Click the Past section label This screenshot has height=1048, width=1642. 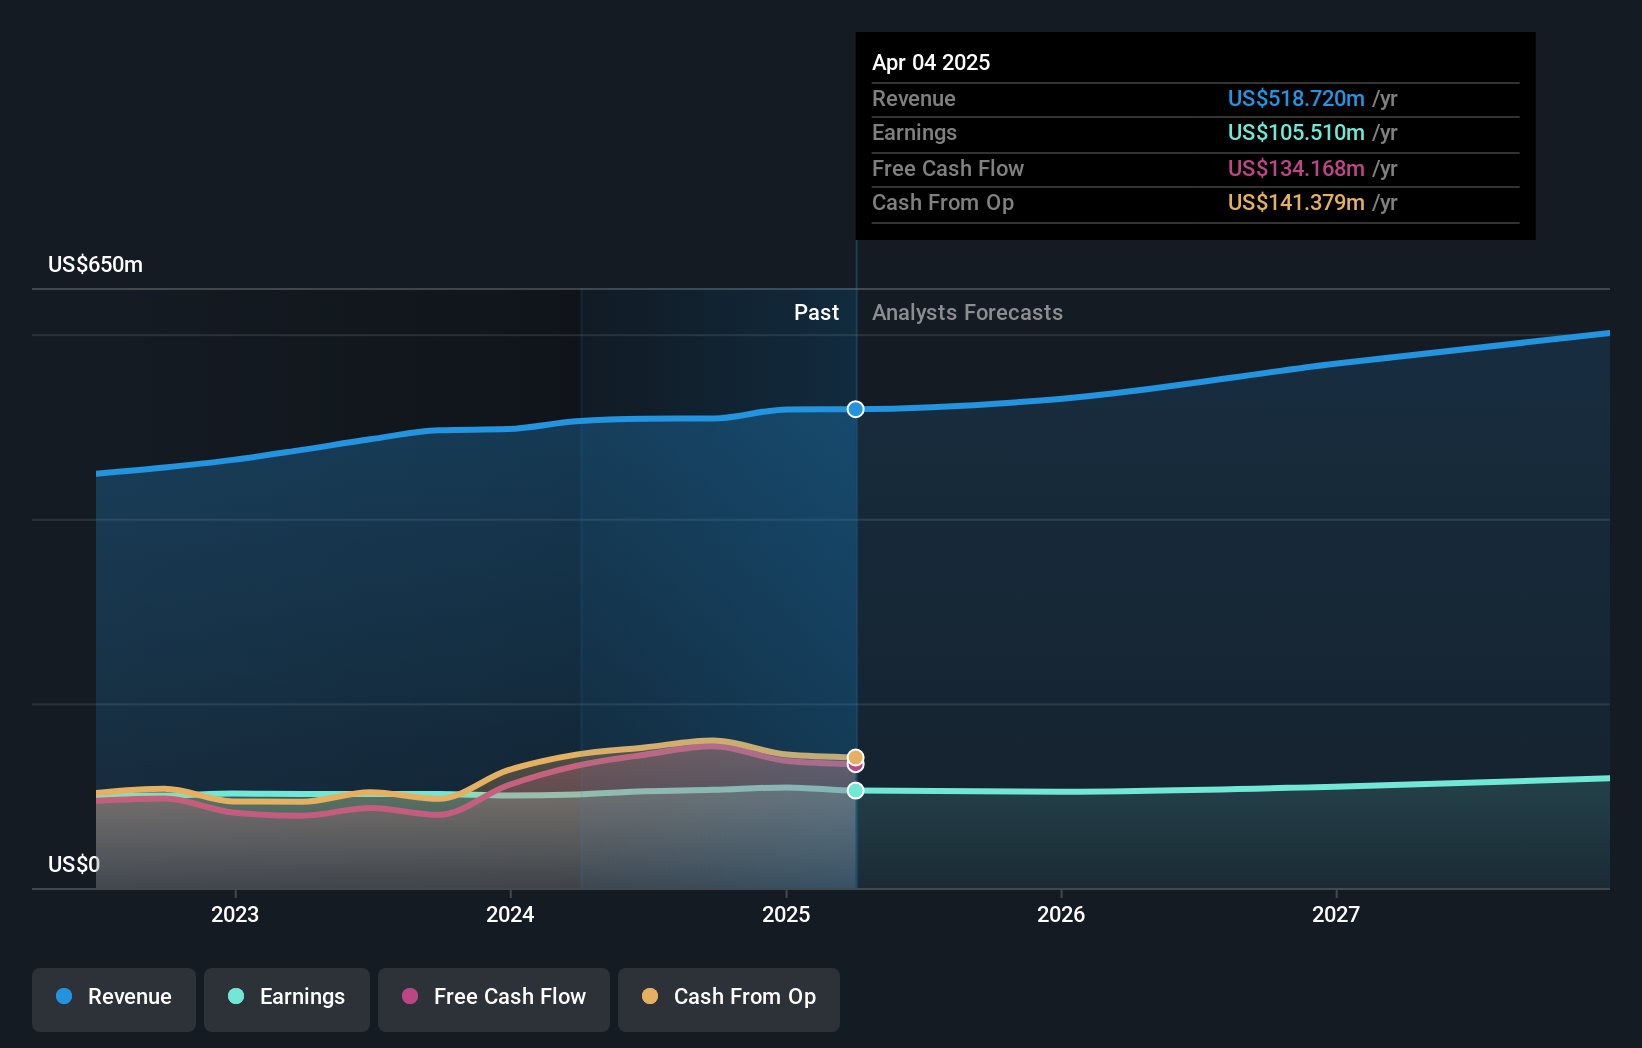(816, 313)
